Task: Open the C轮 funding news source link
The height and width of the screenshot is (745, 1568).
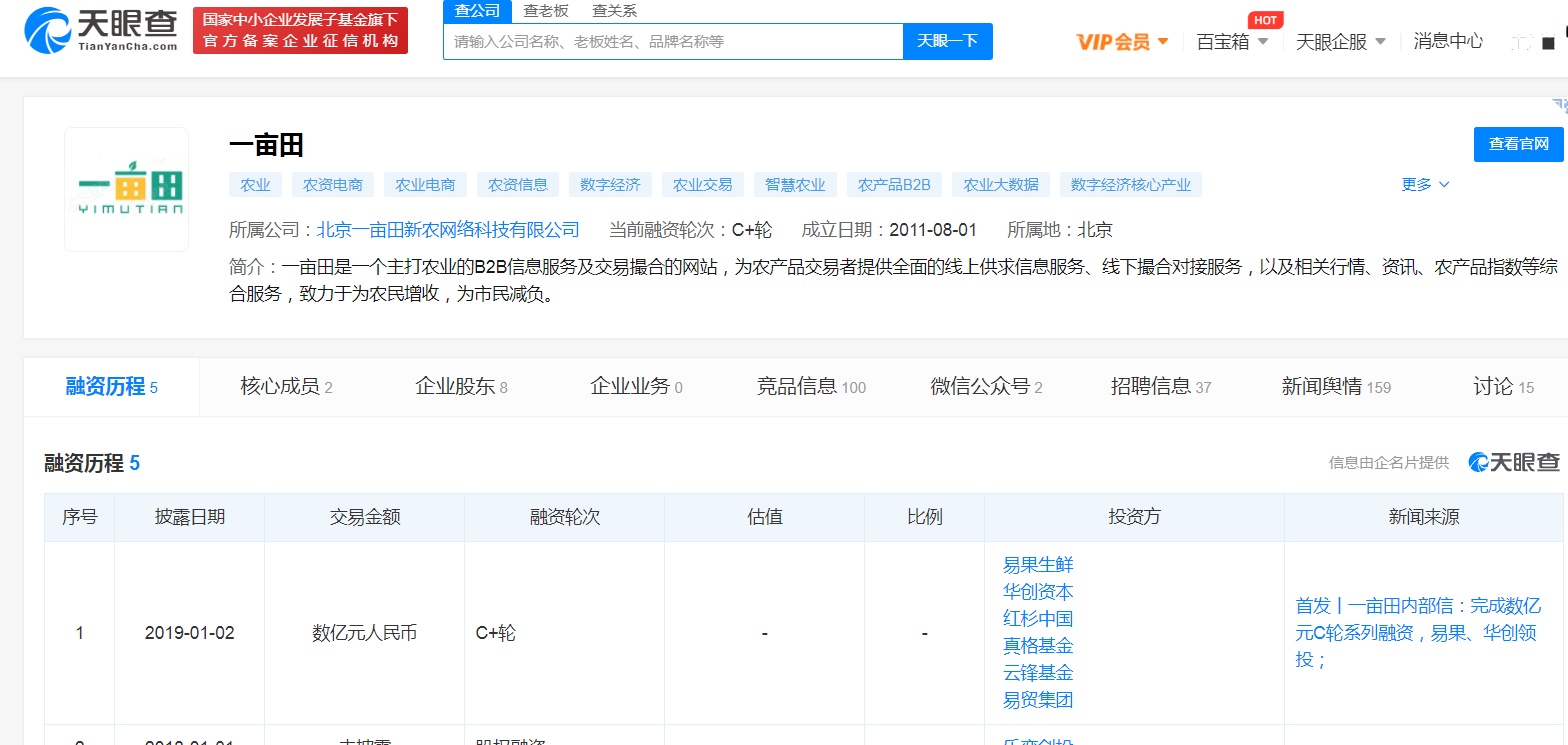Action: pos(1418,633)
